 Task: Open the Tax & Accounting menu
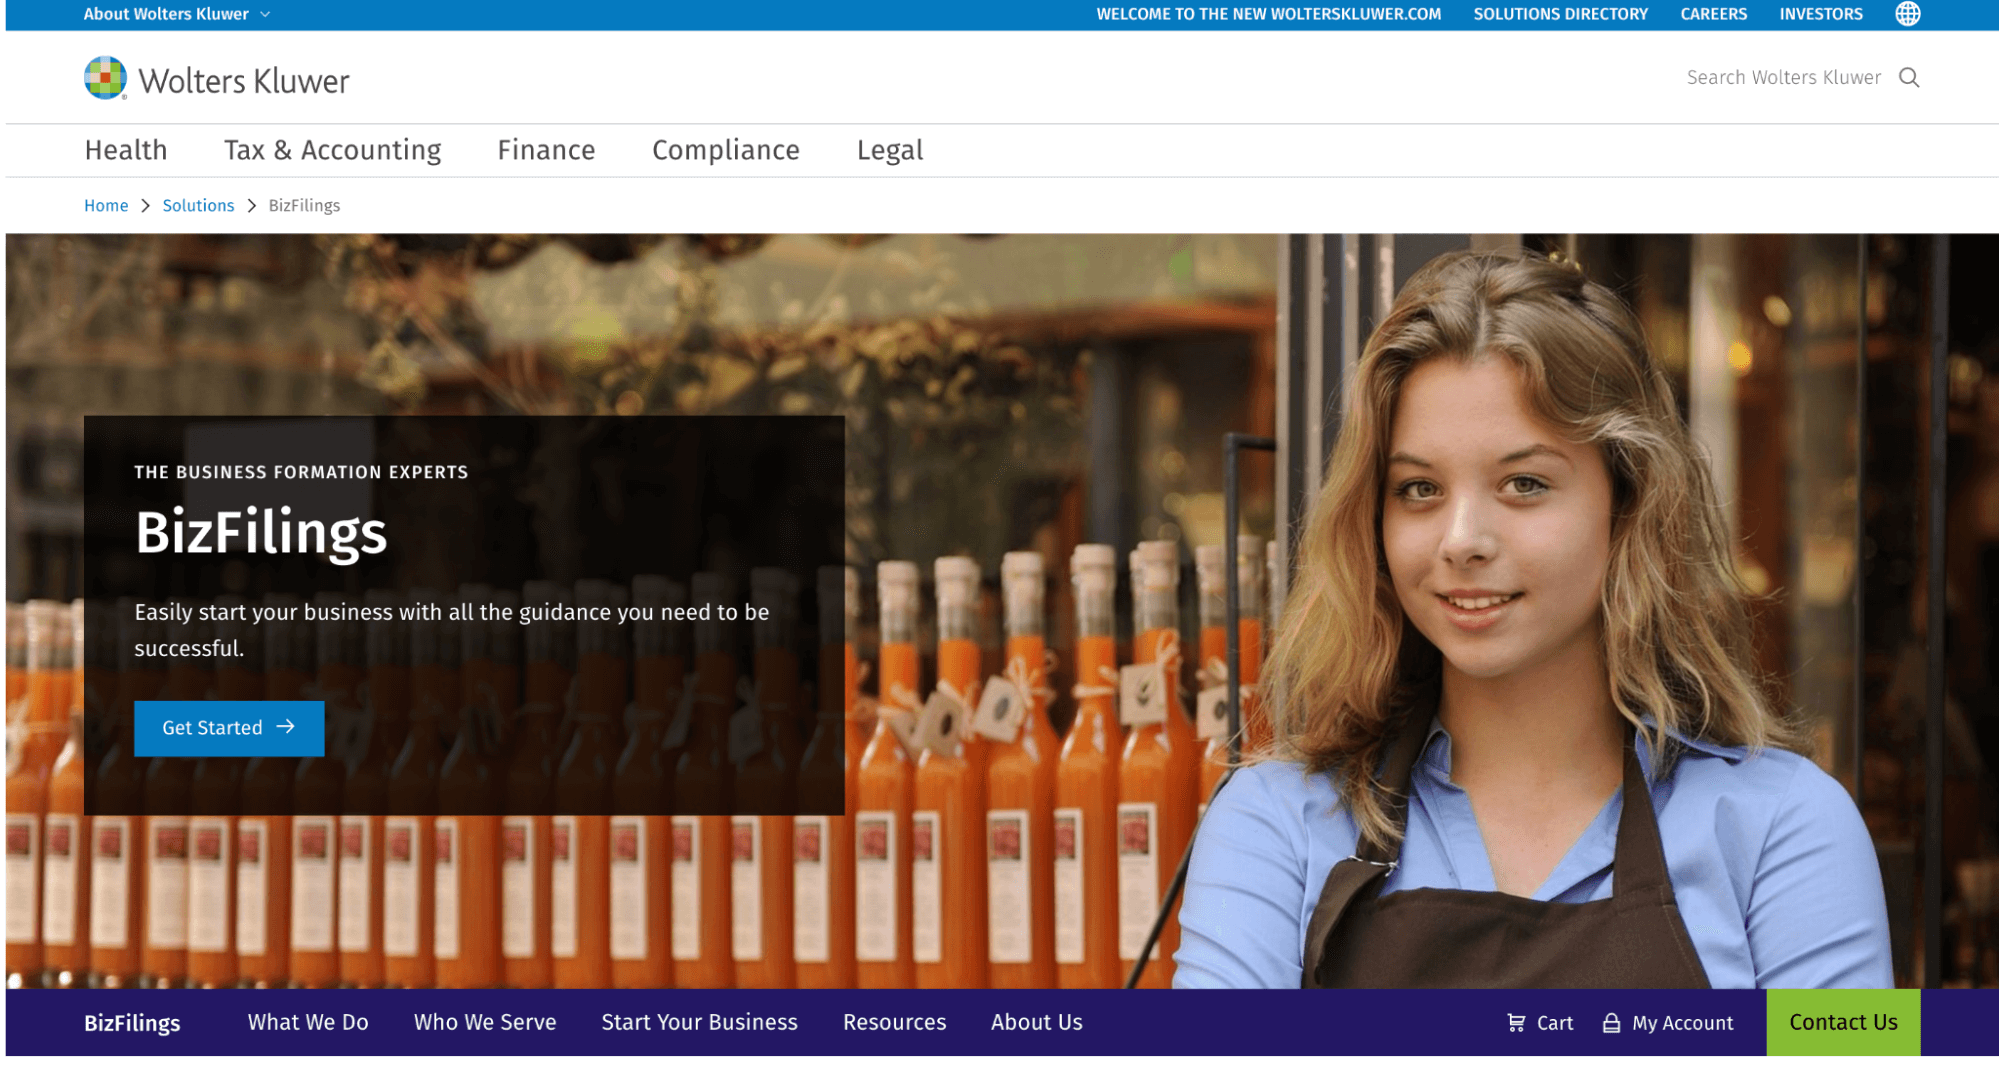pyautogui.click(x=332, y=150)
